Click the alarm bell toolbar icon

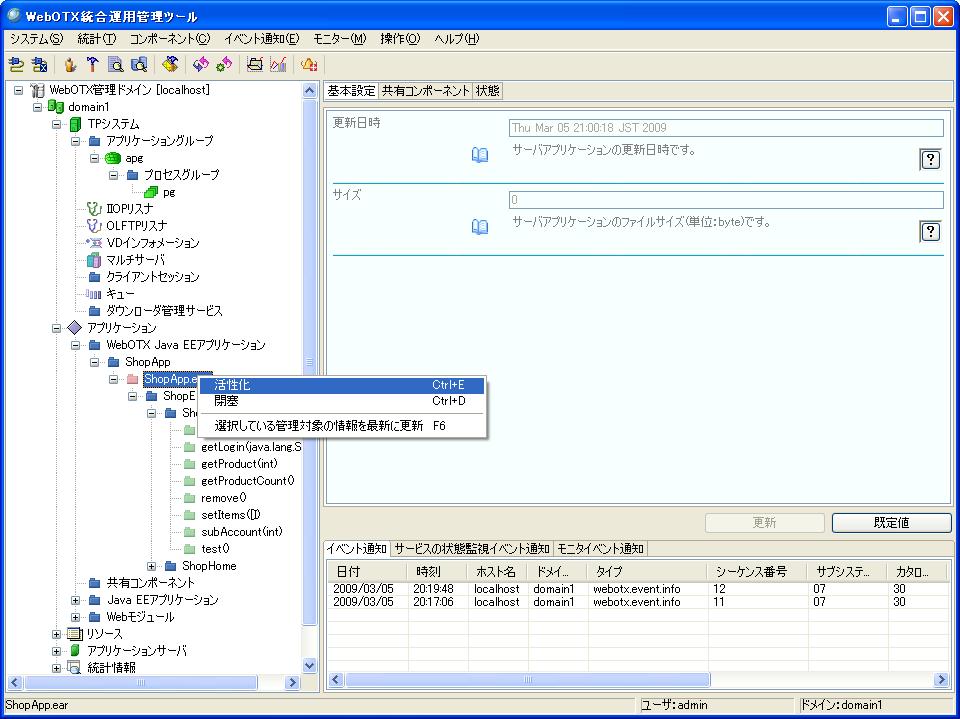309,65
